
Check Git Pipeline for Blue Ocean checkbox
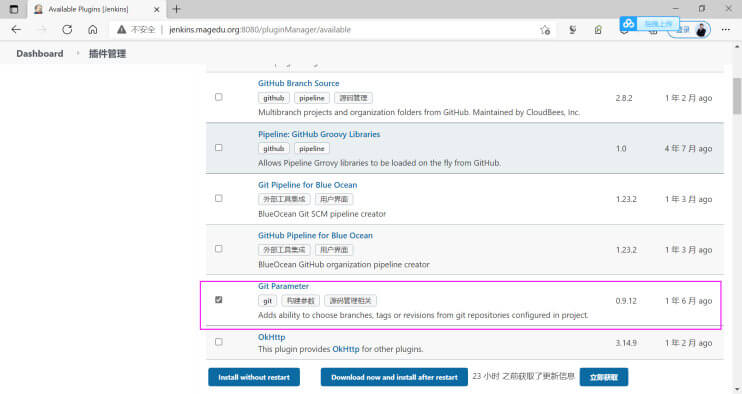(219, 198)
